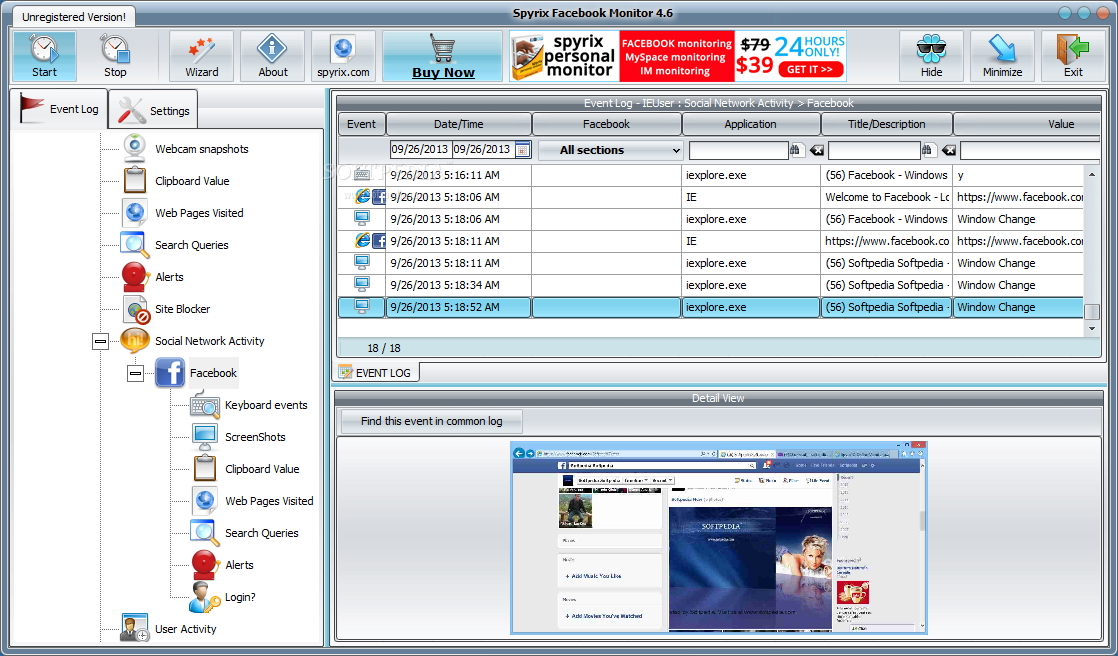The height and width of the screenshot is (656, 1118).
Task: Click the Application column header
Action: pos(750,124)
